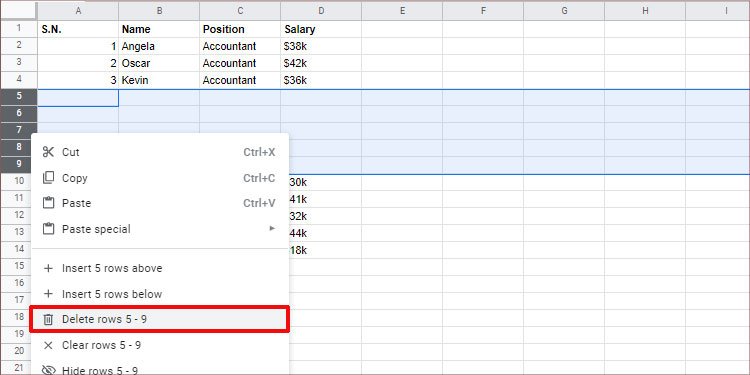Click the scissors Cut icon
The height and width of the screenshot is (375, 750).
(48, 153)
